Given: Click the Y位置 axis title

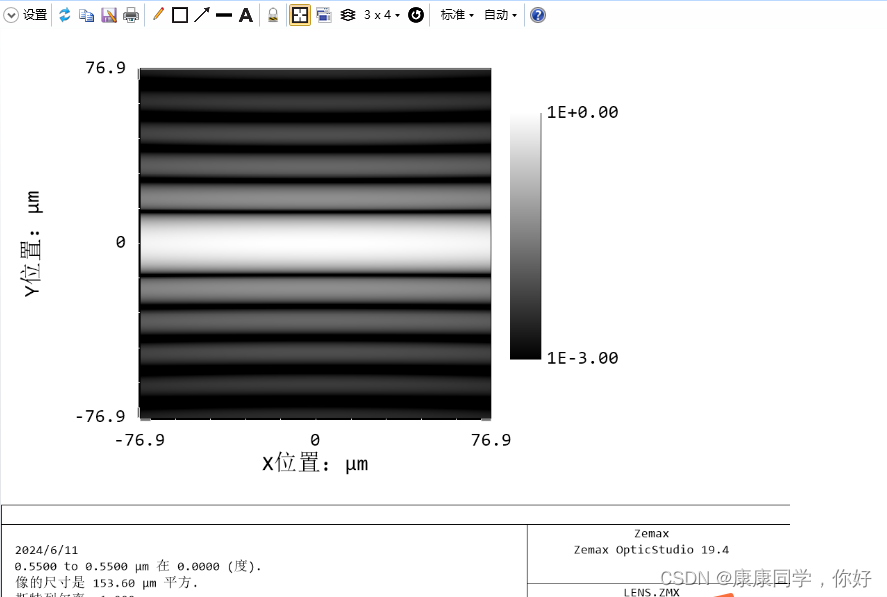Looking at the screenshot, I should tap(32, 244).
